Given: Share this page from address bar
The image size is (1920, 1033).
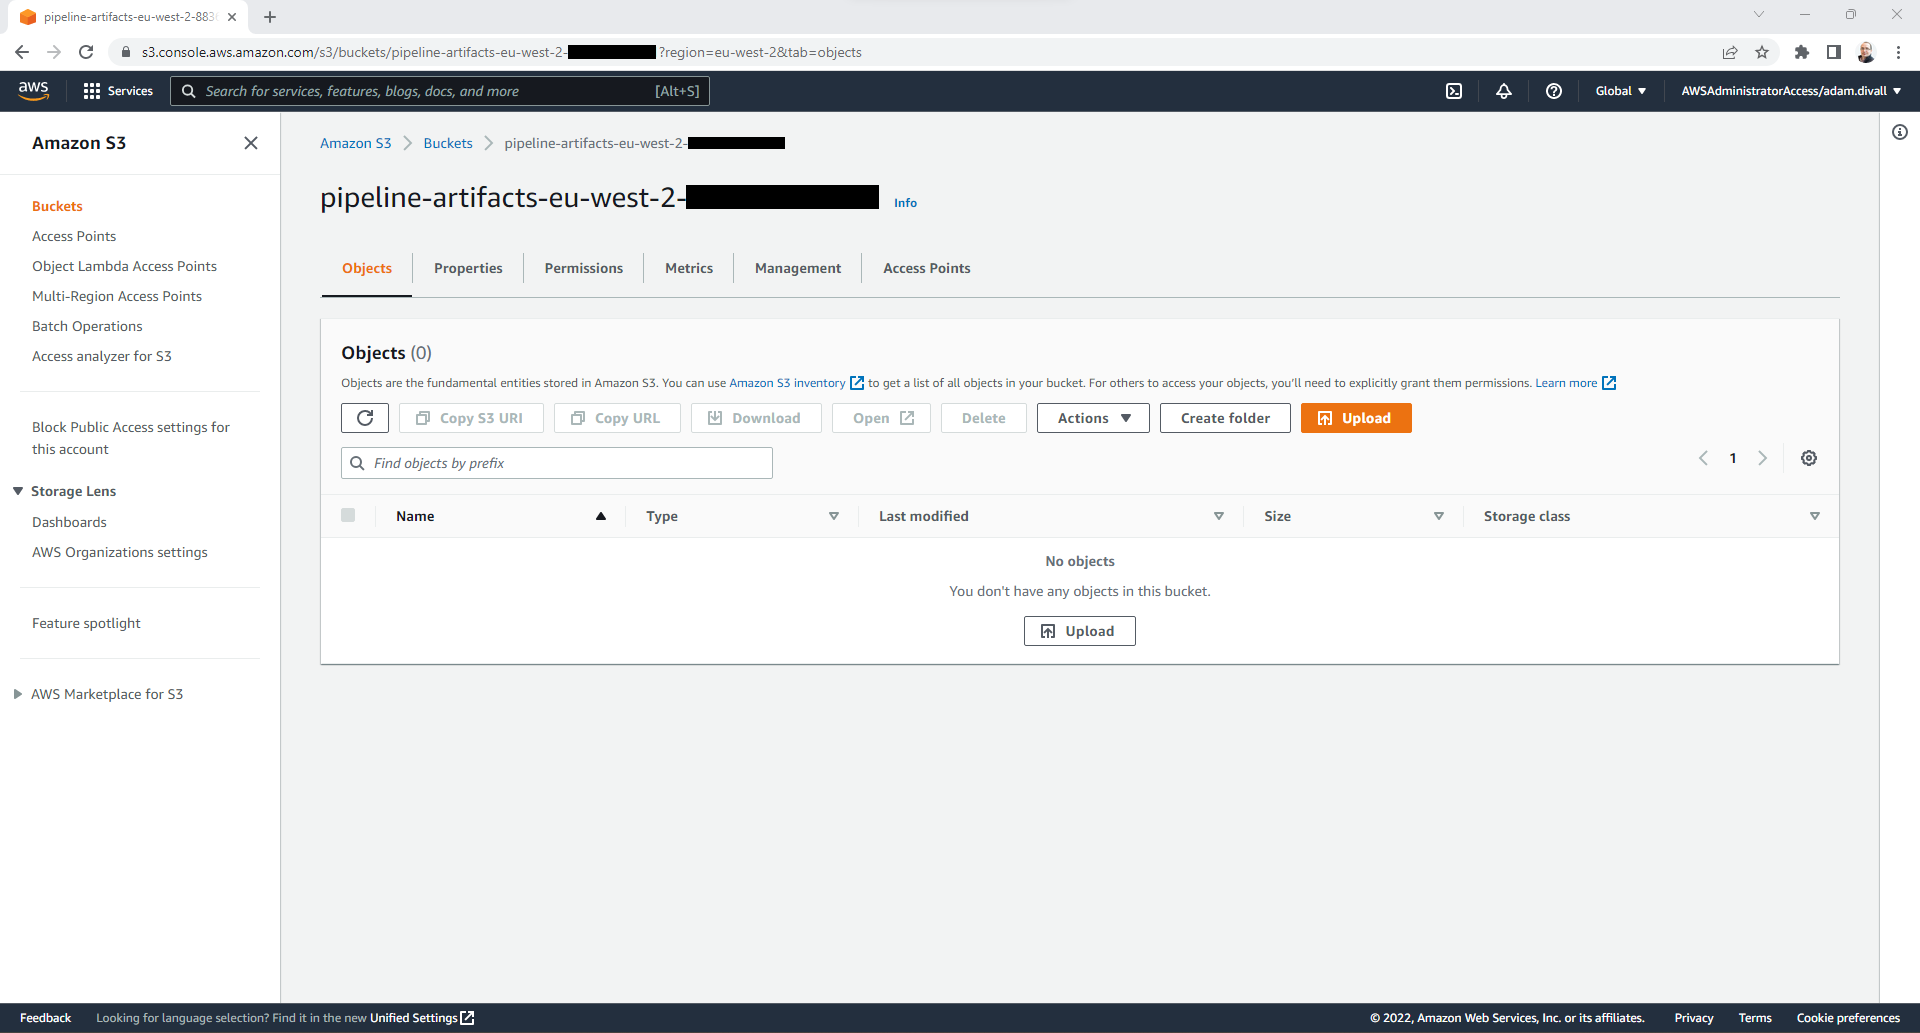Looking at the screenshot, I should point(1730,52).
